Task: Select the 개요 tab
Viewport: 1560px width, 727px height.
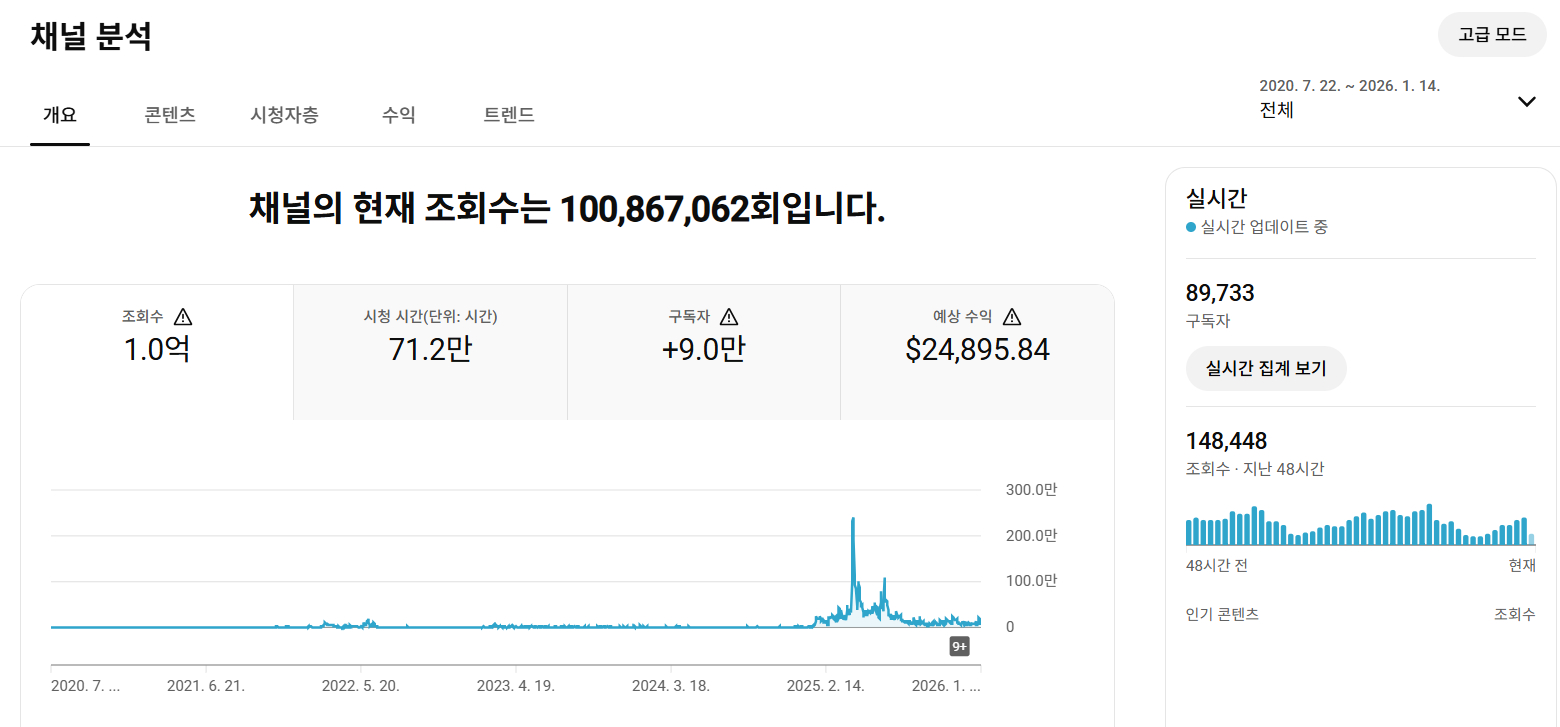Action: tap(60, 115)
